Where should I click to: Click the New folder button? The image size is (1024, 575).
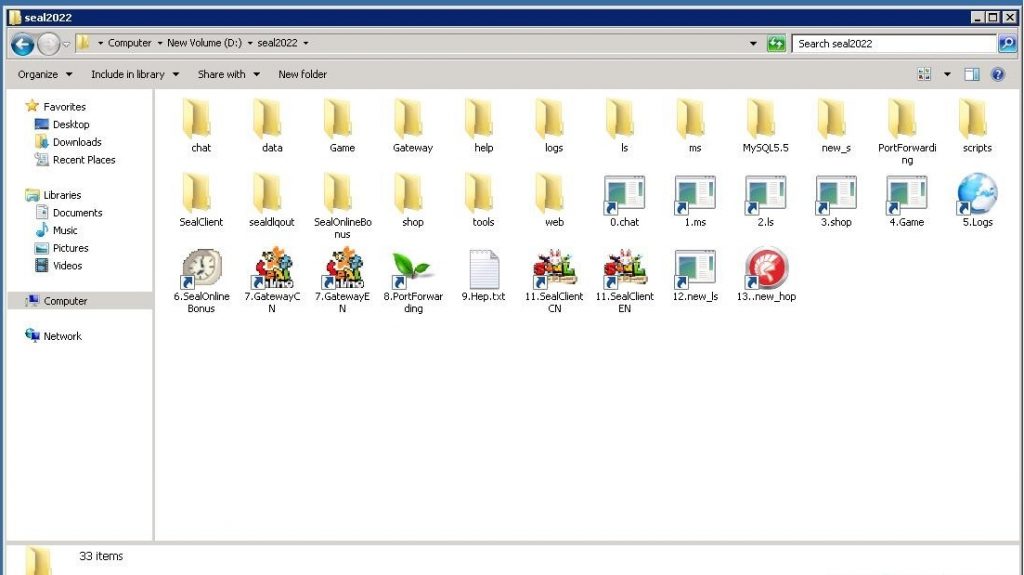(x=302, y=74)
